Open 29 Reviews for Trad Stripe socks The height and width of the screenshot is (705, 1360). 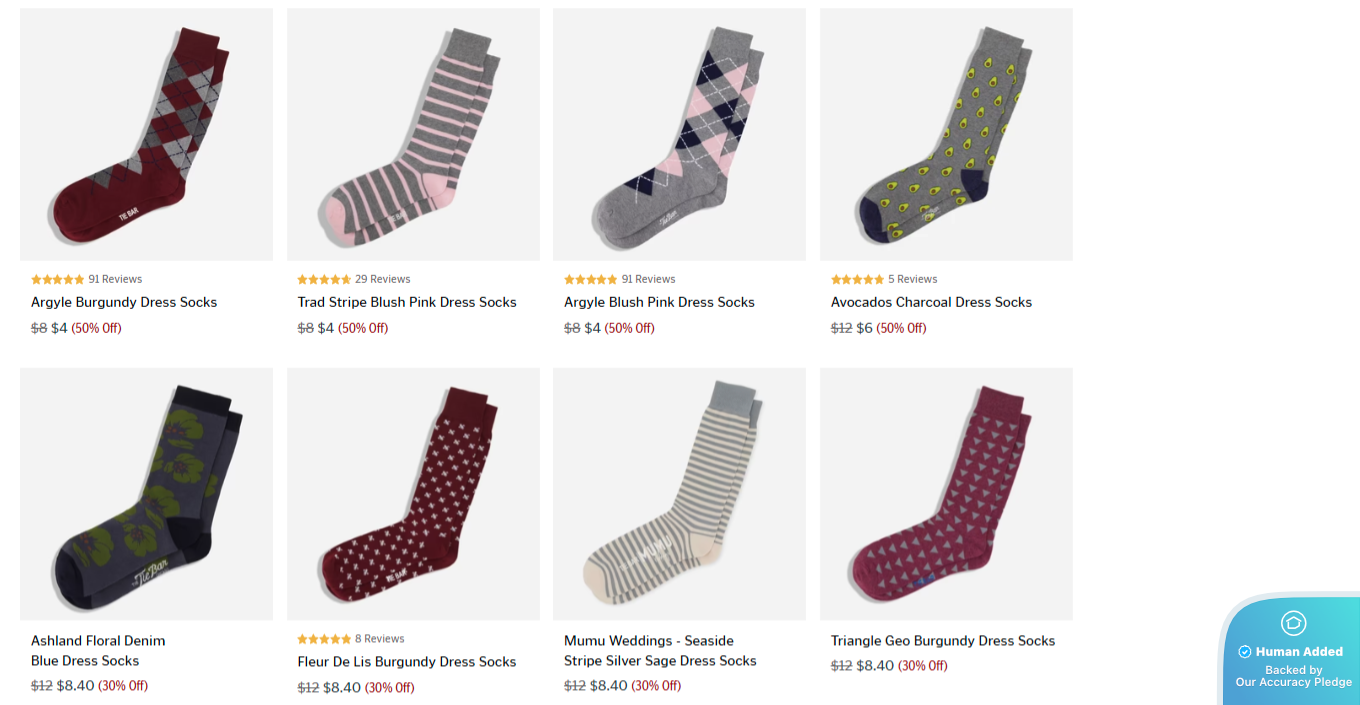[x=383, y=280]
